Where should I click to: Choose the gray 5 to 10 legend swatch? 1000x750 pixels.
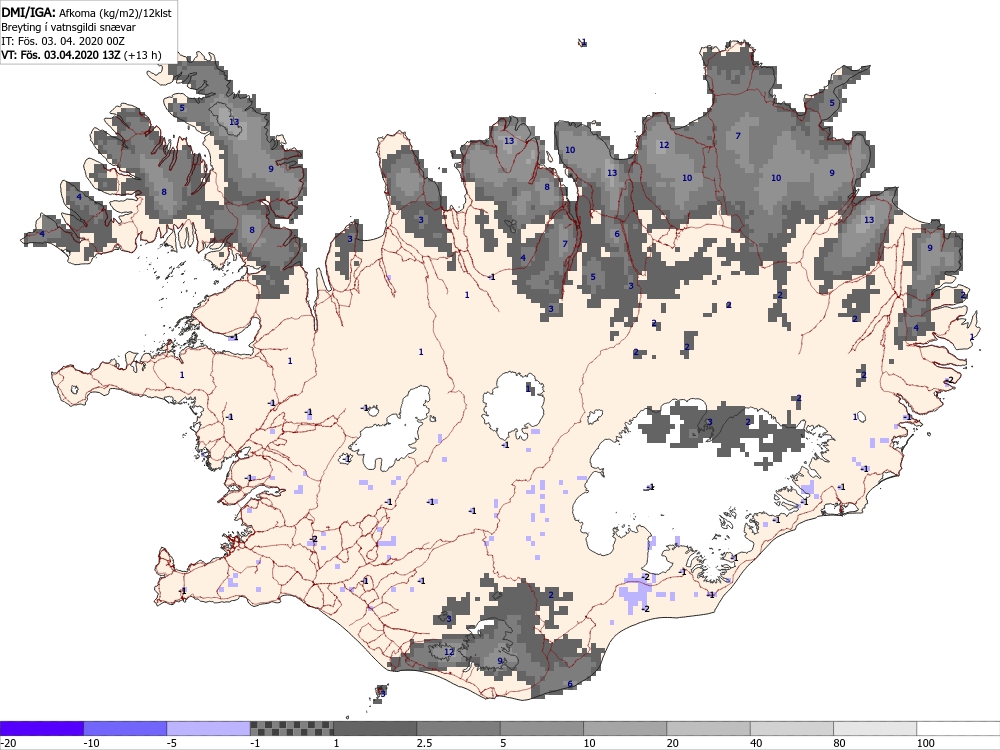click(542, 728)
